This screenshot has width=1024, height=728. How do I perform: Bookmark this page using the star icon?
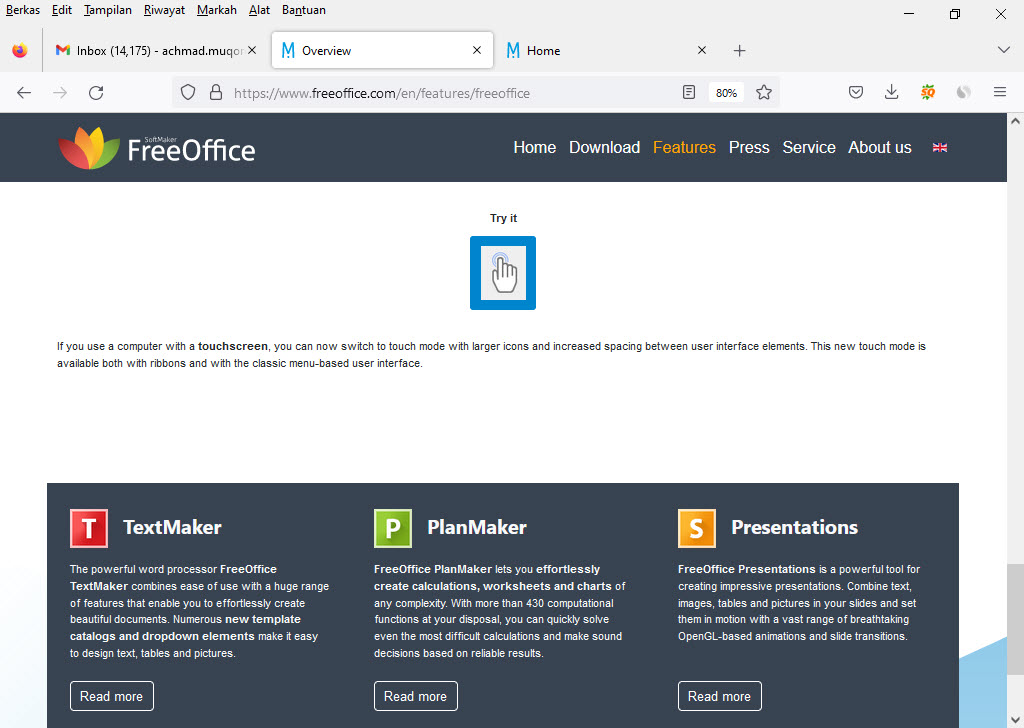(x=764, y=92)
